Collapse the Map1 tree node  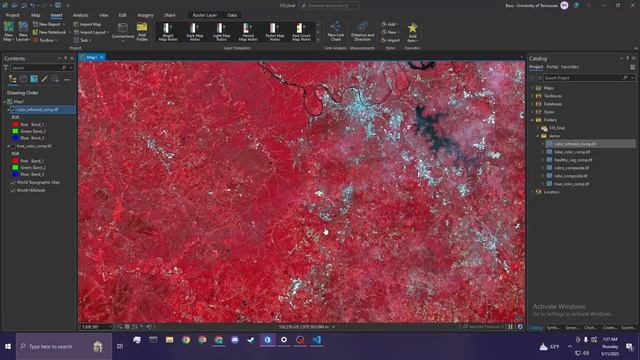[5, 102]
